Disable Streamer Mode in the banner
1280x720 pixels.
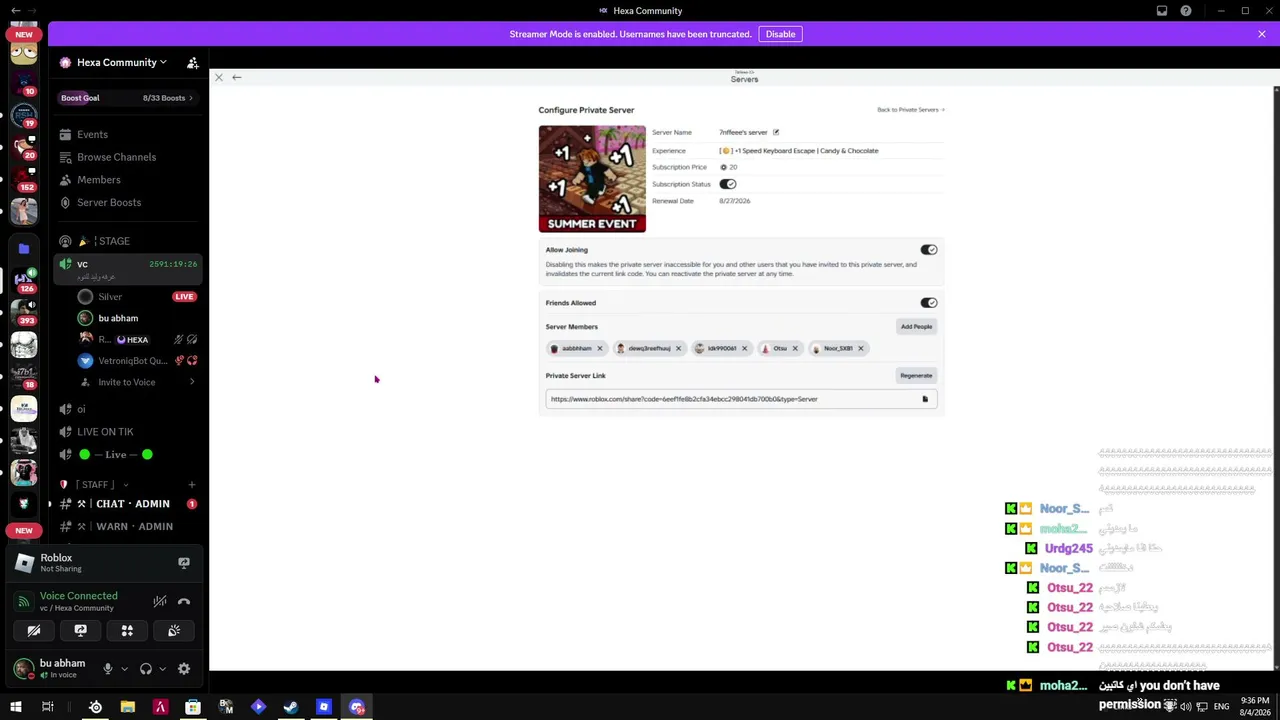(x=780, y=34)
